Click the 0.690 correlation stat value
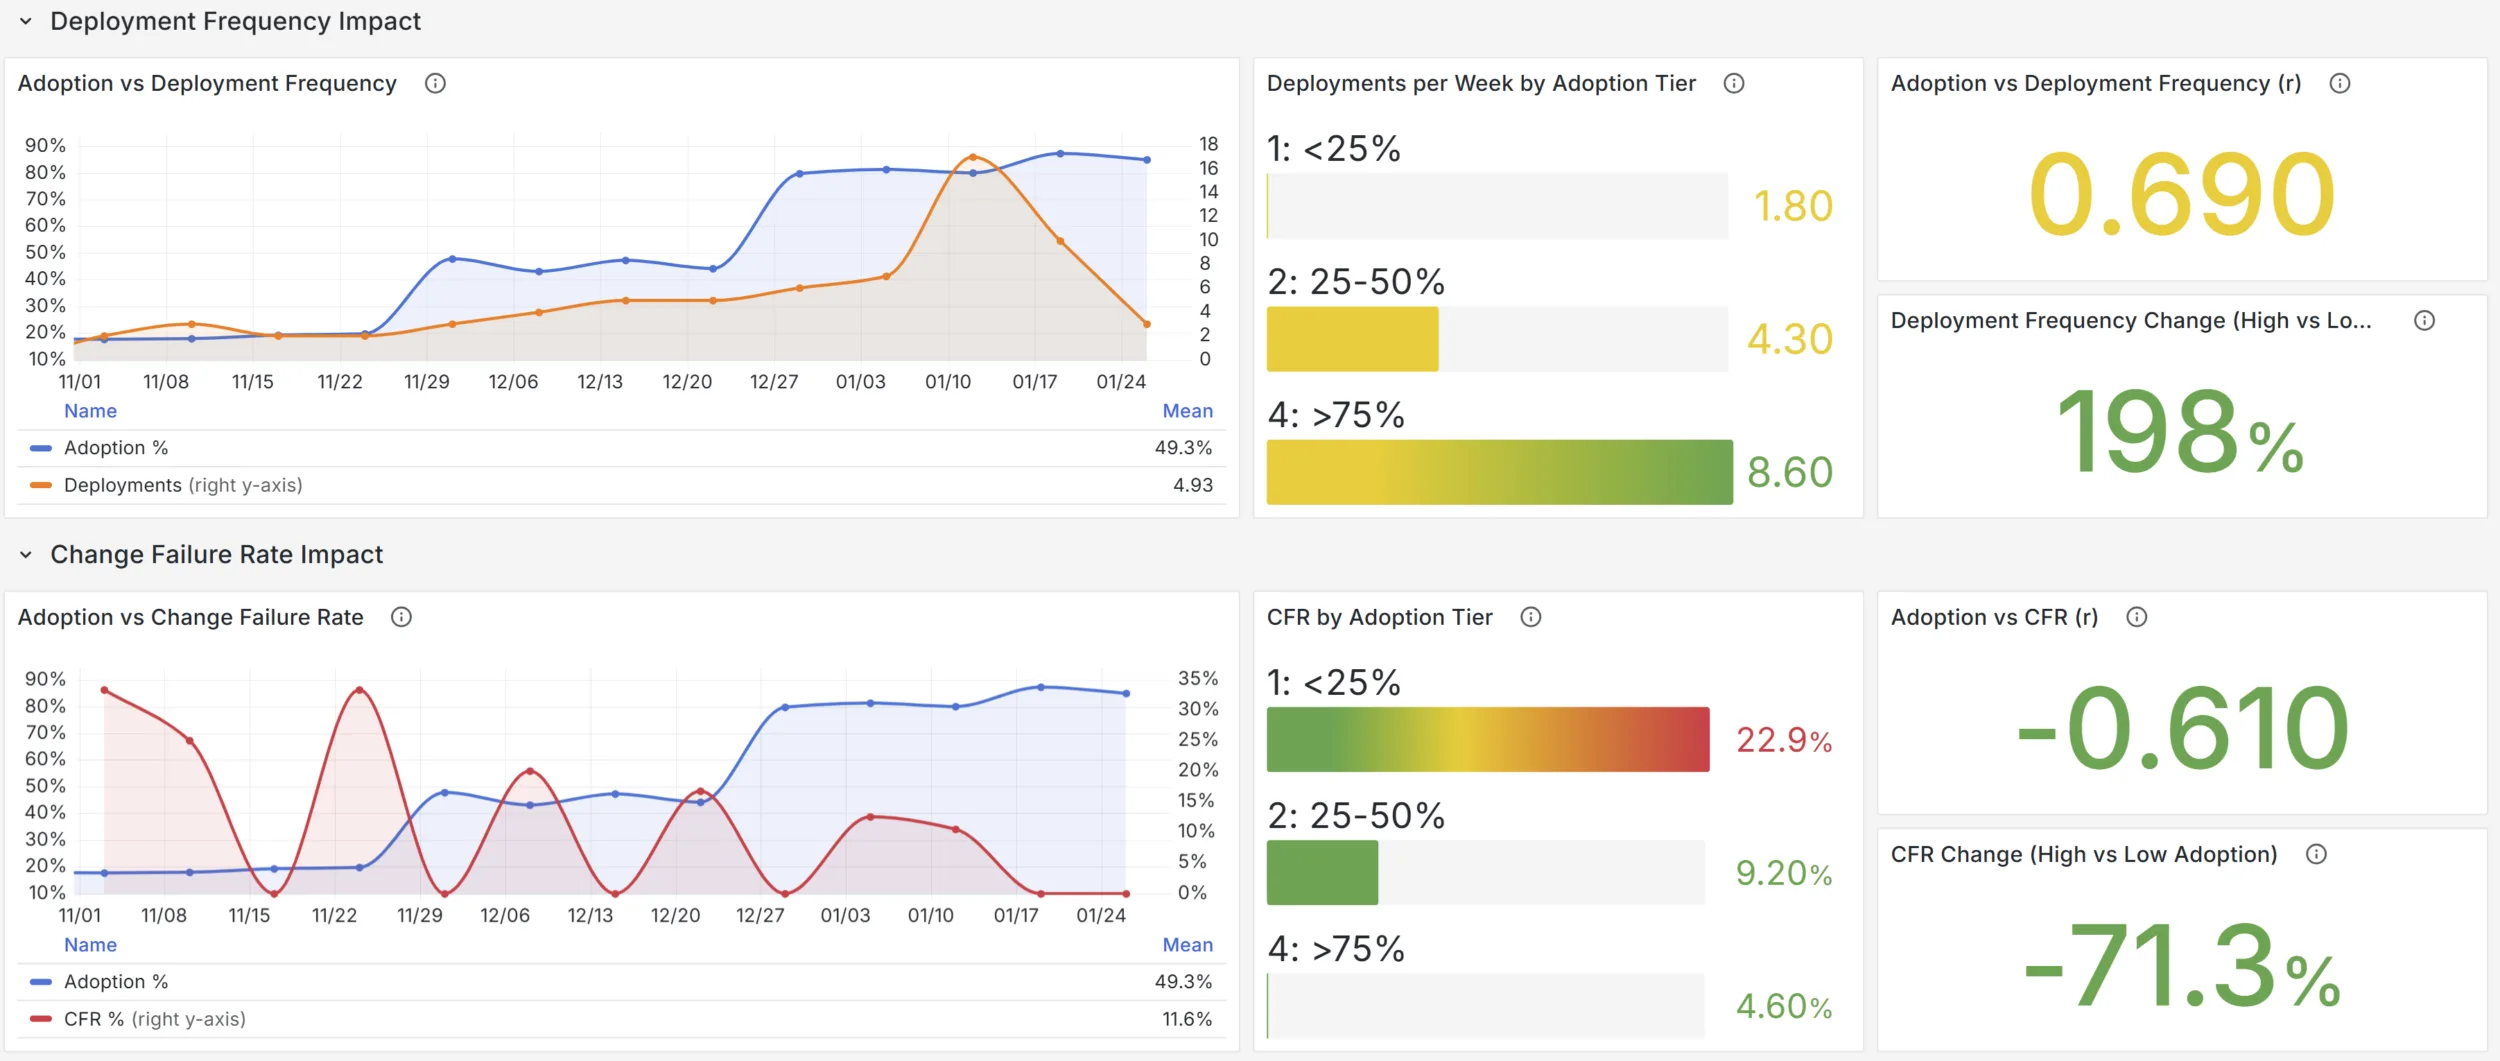Viewport: 2500px width, 1061px height. [x=2181, y=194]
